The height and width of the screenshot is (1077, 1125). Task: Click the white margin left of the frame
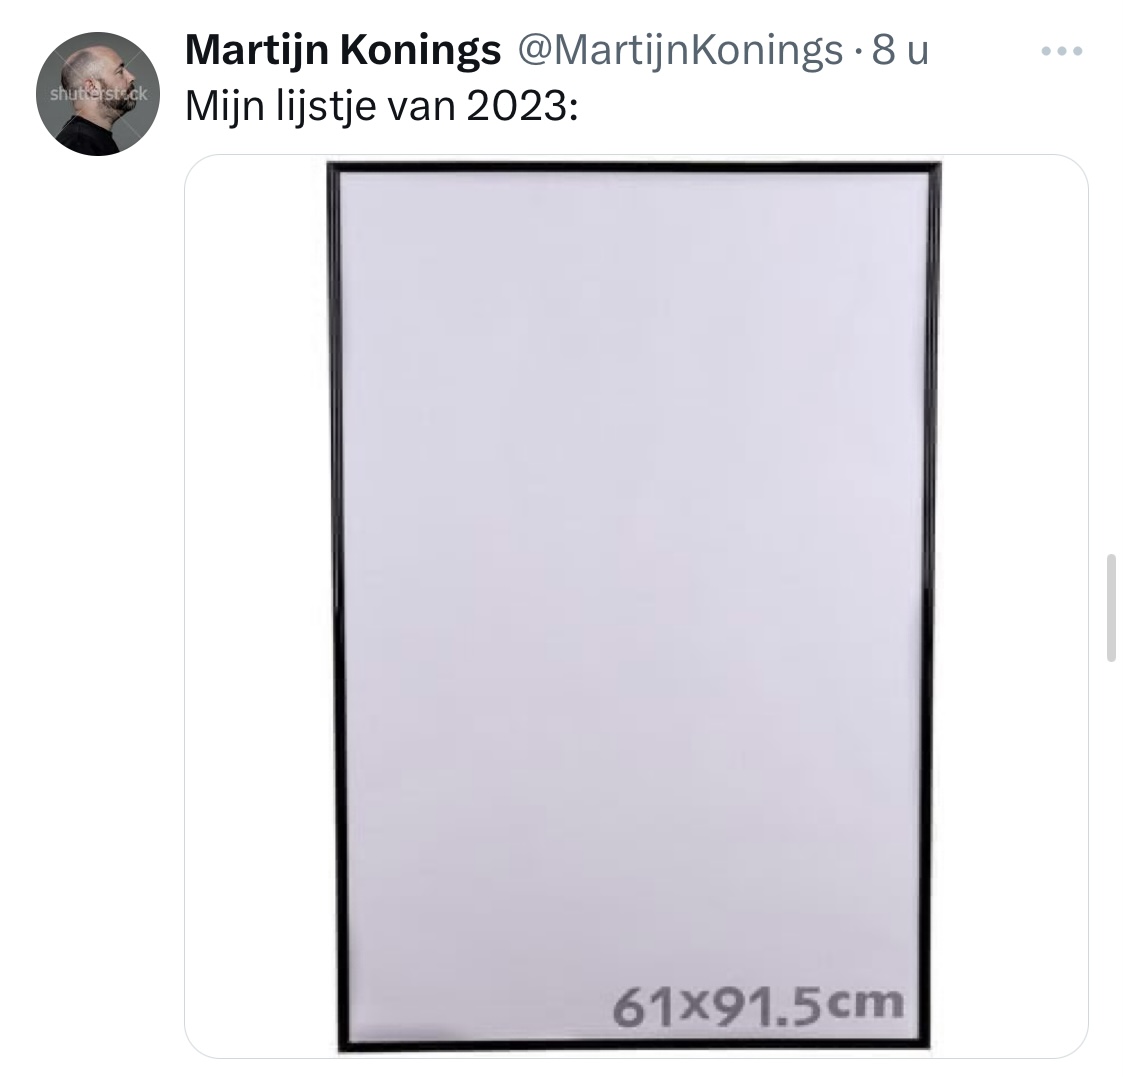pyautogui.click(x=256, y=606)
